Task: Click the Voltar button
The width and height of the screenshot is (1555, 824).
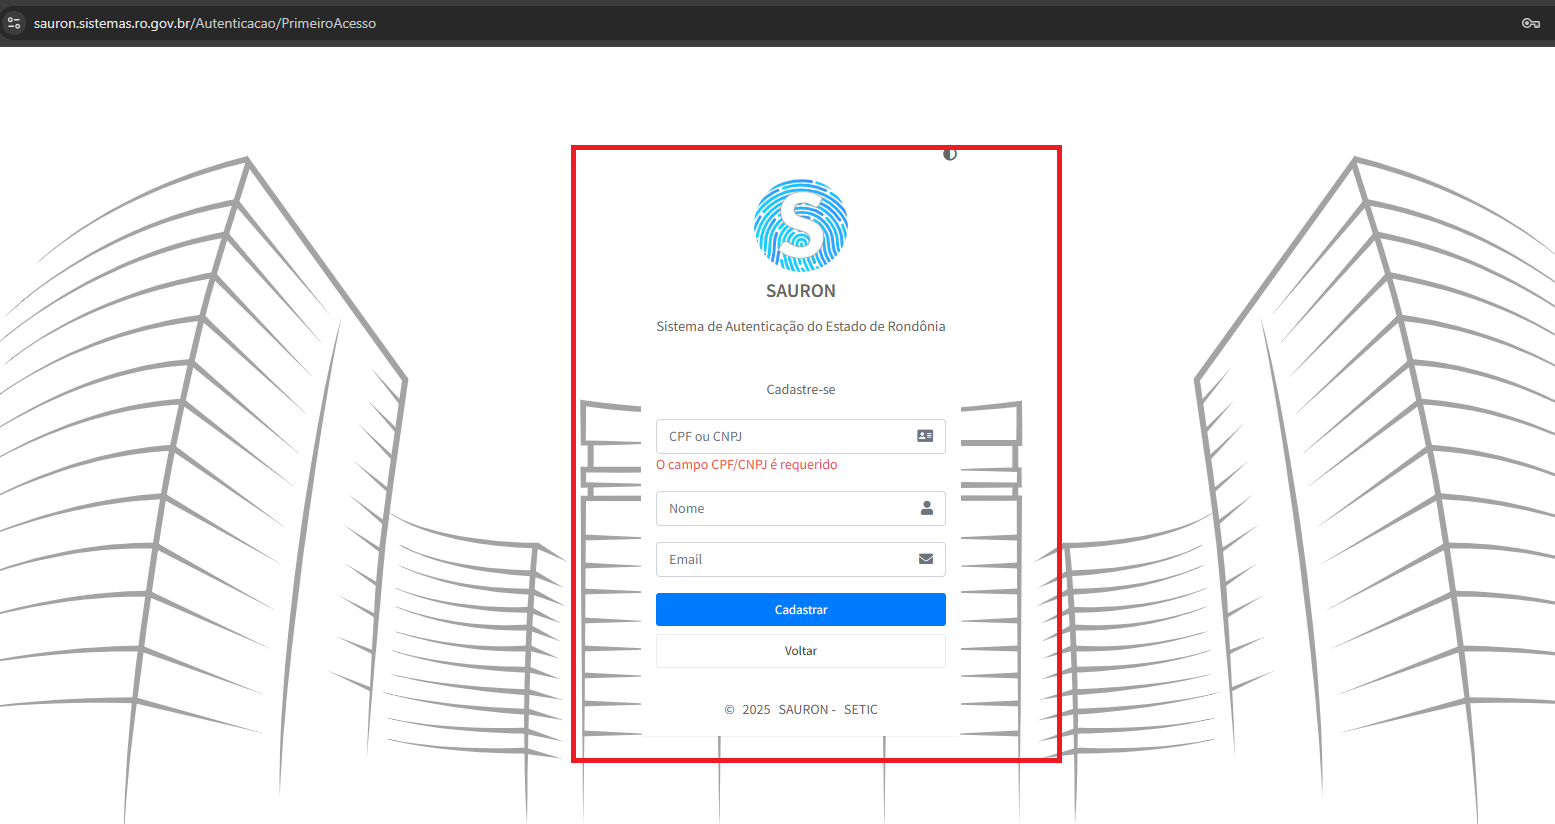Action: tap(801, 650)
